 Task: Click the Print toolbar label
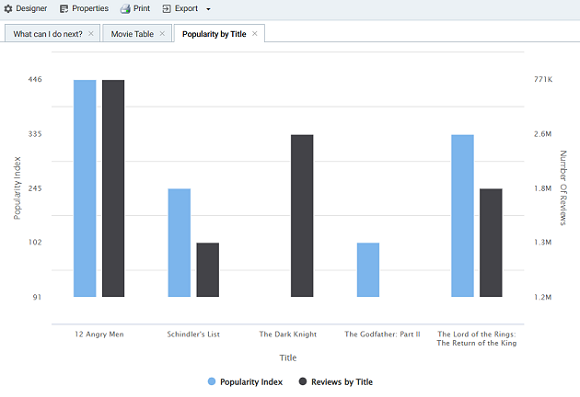tap(142, 9)
